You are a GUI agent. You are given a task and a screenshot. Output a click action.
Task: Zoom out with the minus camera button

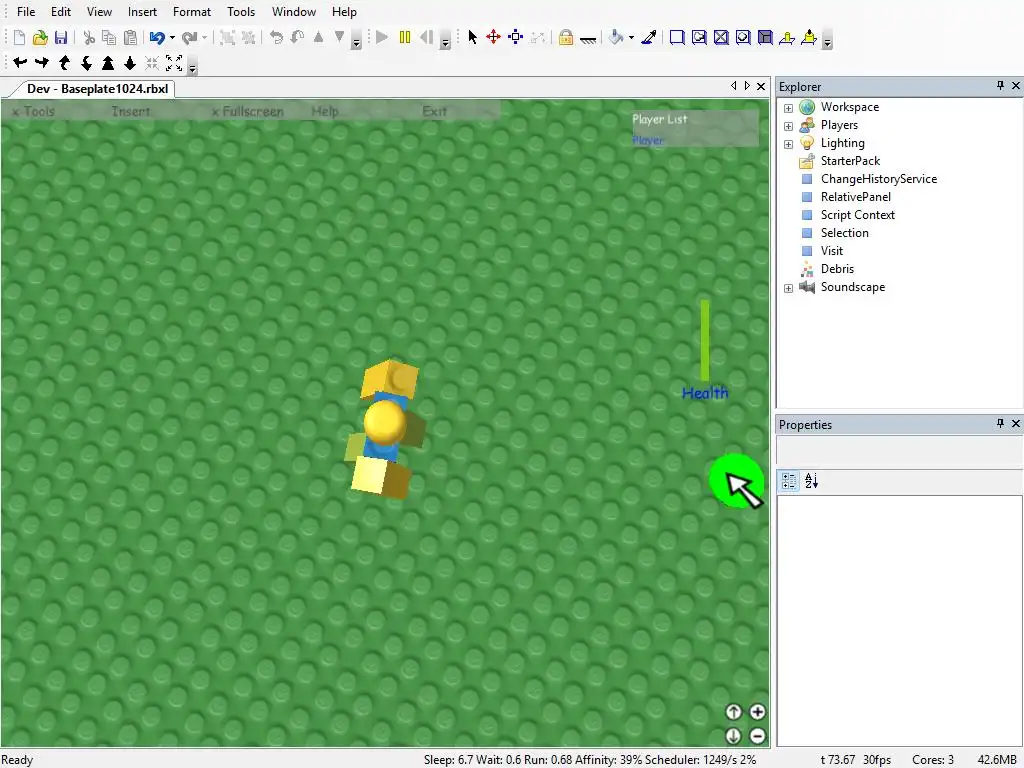[758, 736]
